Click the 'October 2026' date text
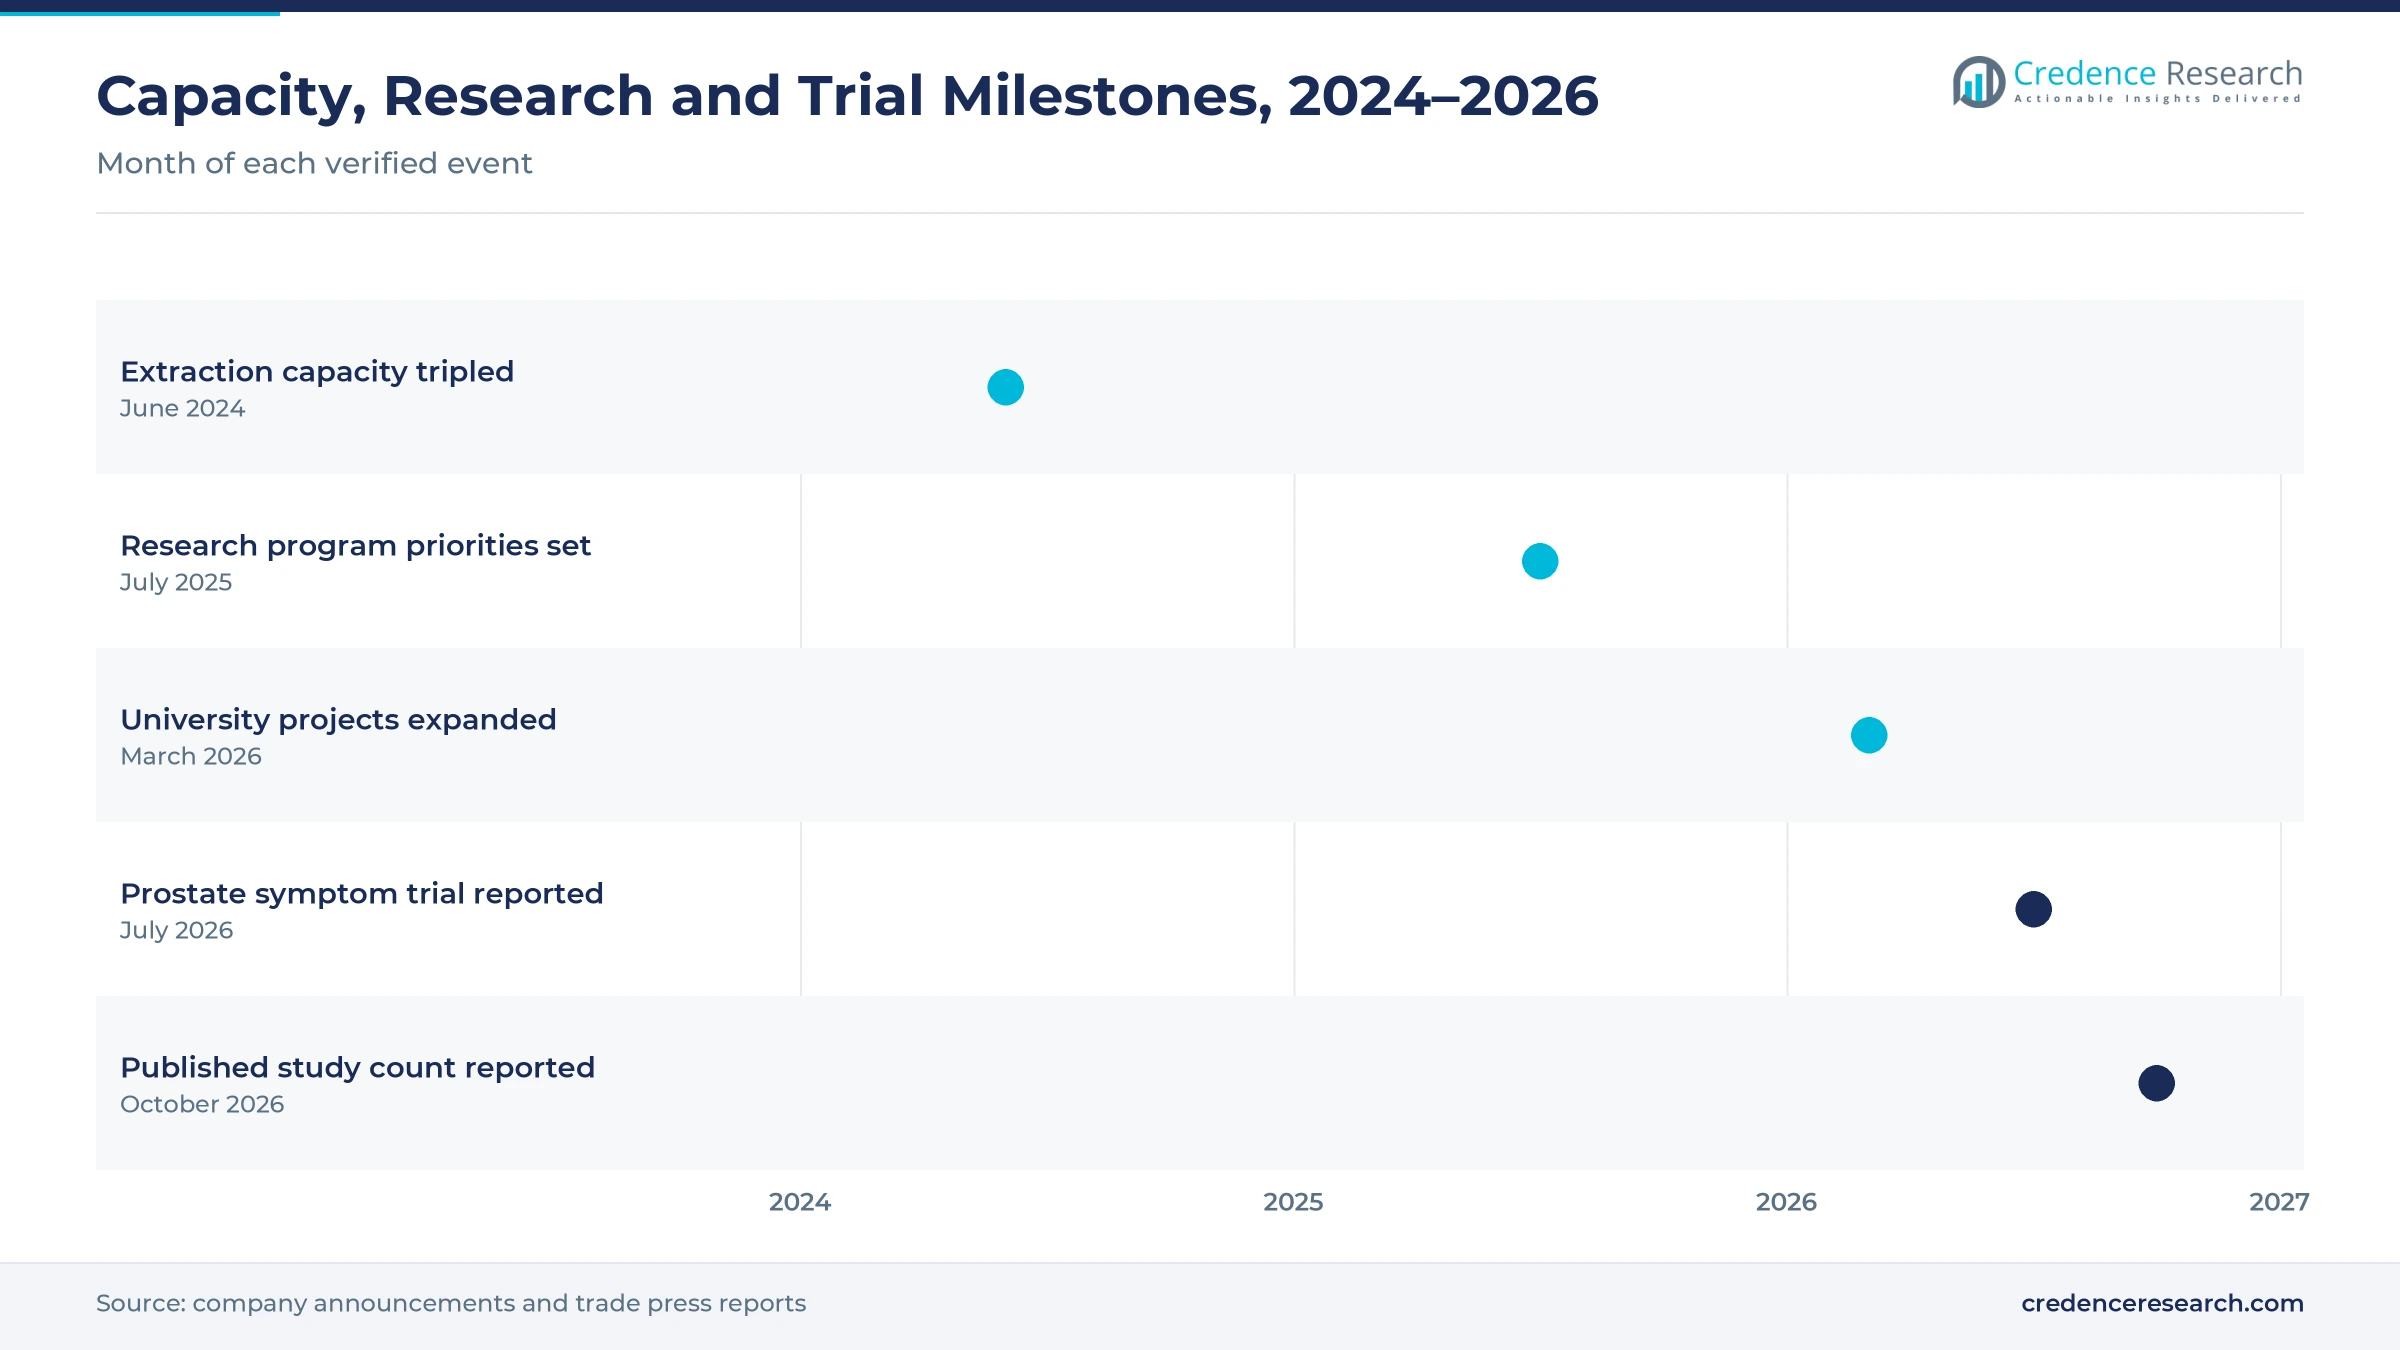This screenshot has width=2400, height=1350. click(x=202, y=1105)
